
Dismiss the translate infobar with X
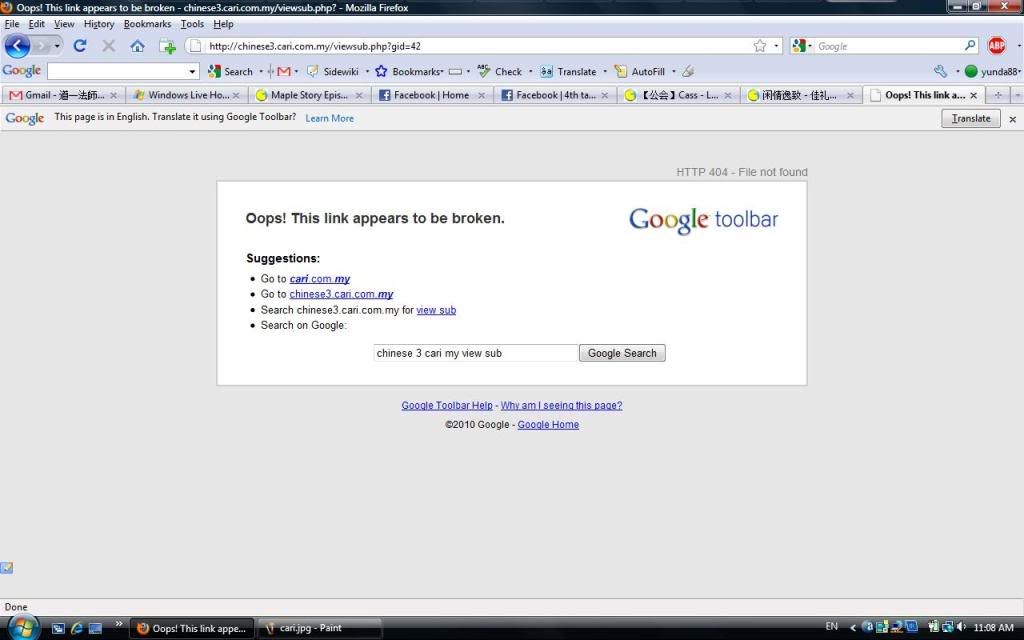point(1012,119)
